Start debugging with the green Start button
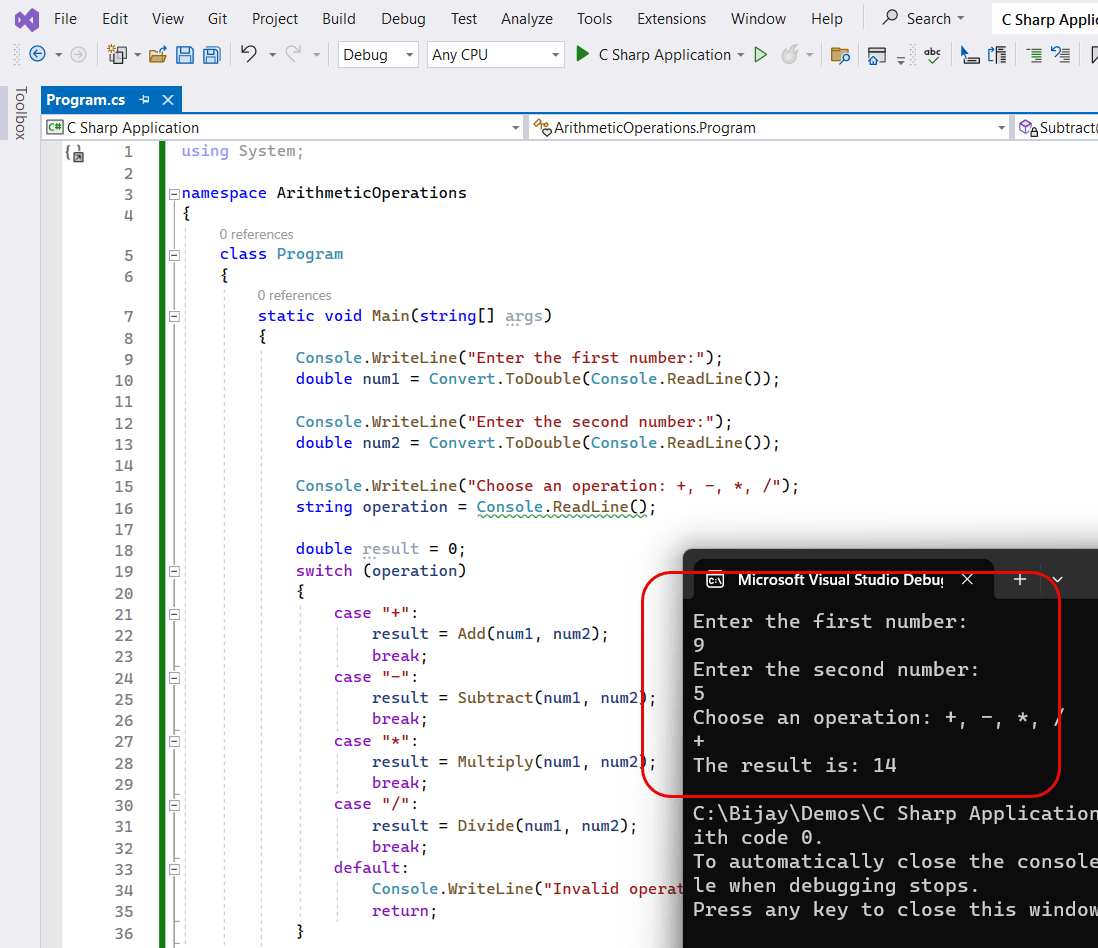 583,55
